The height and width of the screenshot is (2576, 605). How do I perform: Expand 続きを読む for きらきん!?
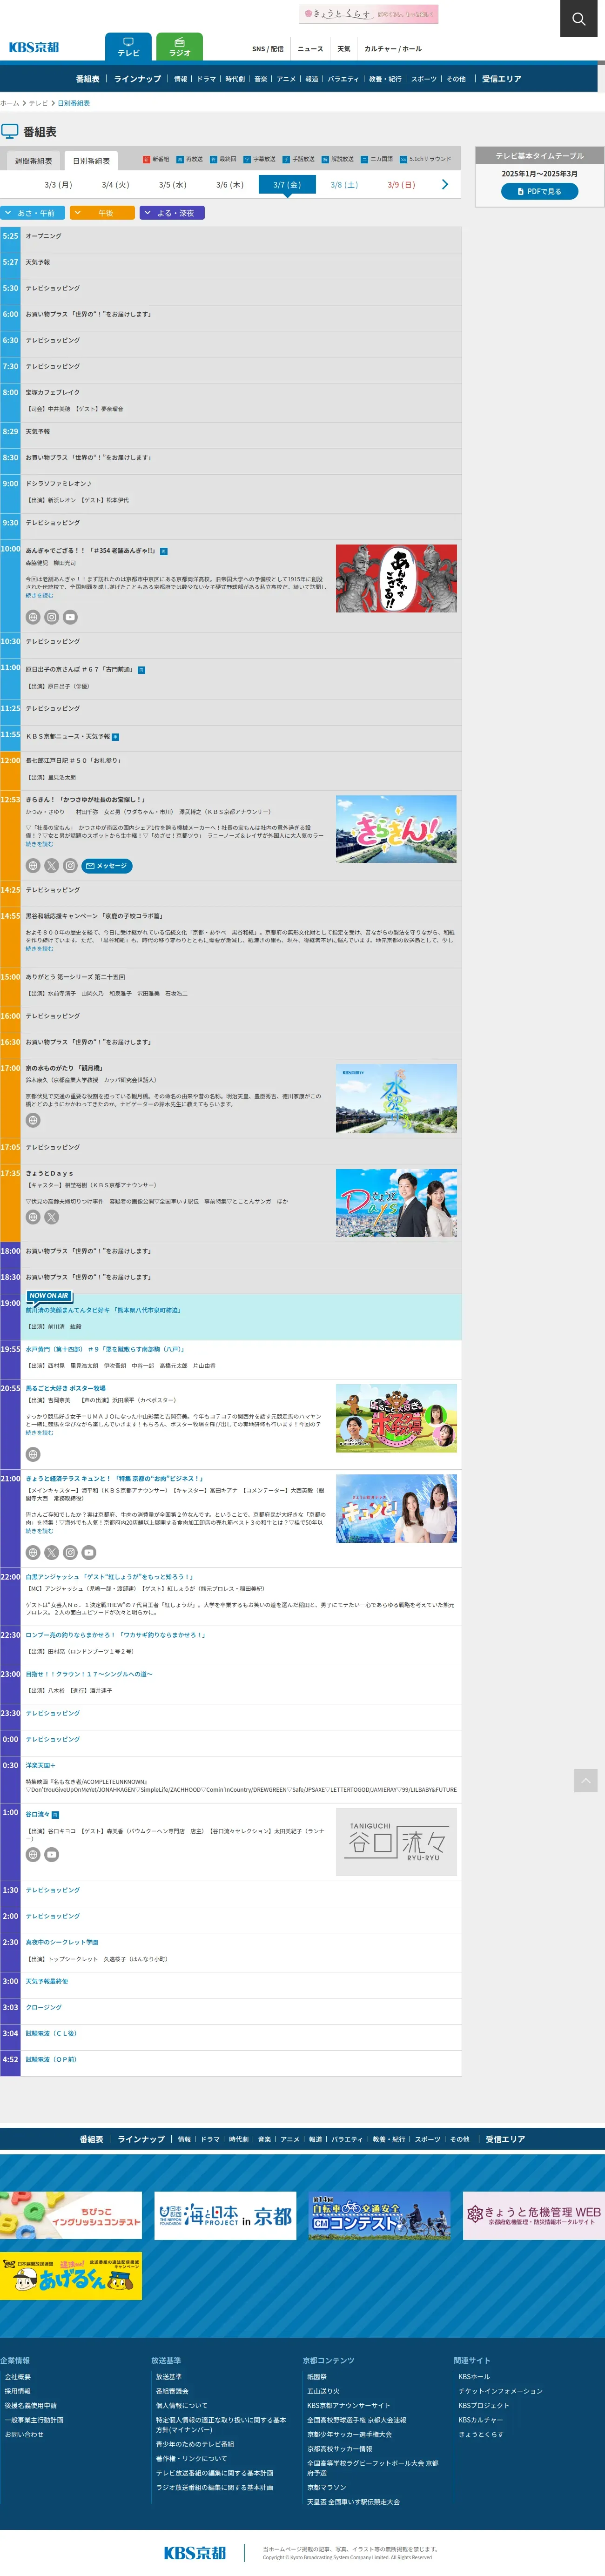pyautogui.click(x=39, y=844)
